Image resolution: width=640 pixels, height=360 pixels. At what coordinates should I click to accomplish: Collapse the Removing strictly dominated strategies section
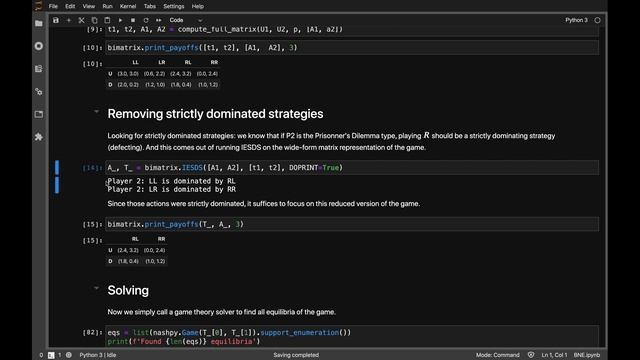tap(96, 111)
